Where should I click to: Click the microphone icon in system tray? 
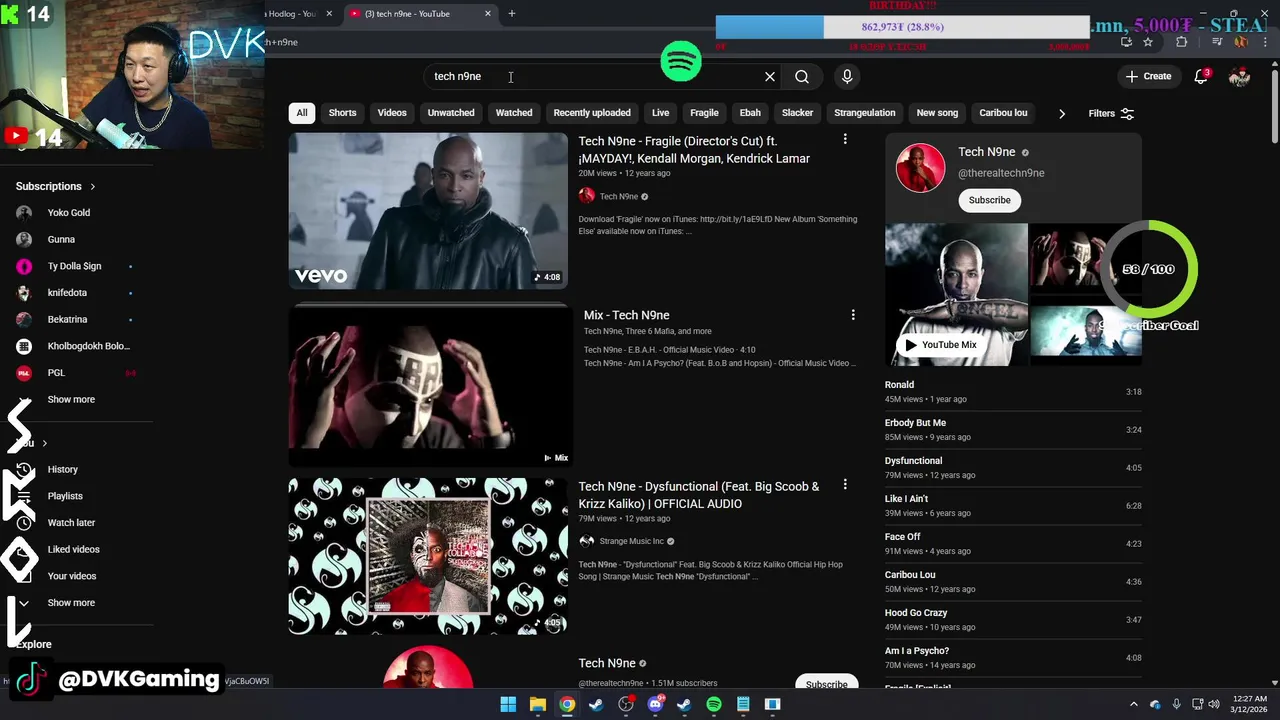tap(1176, 704)
